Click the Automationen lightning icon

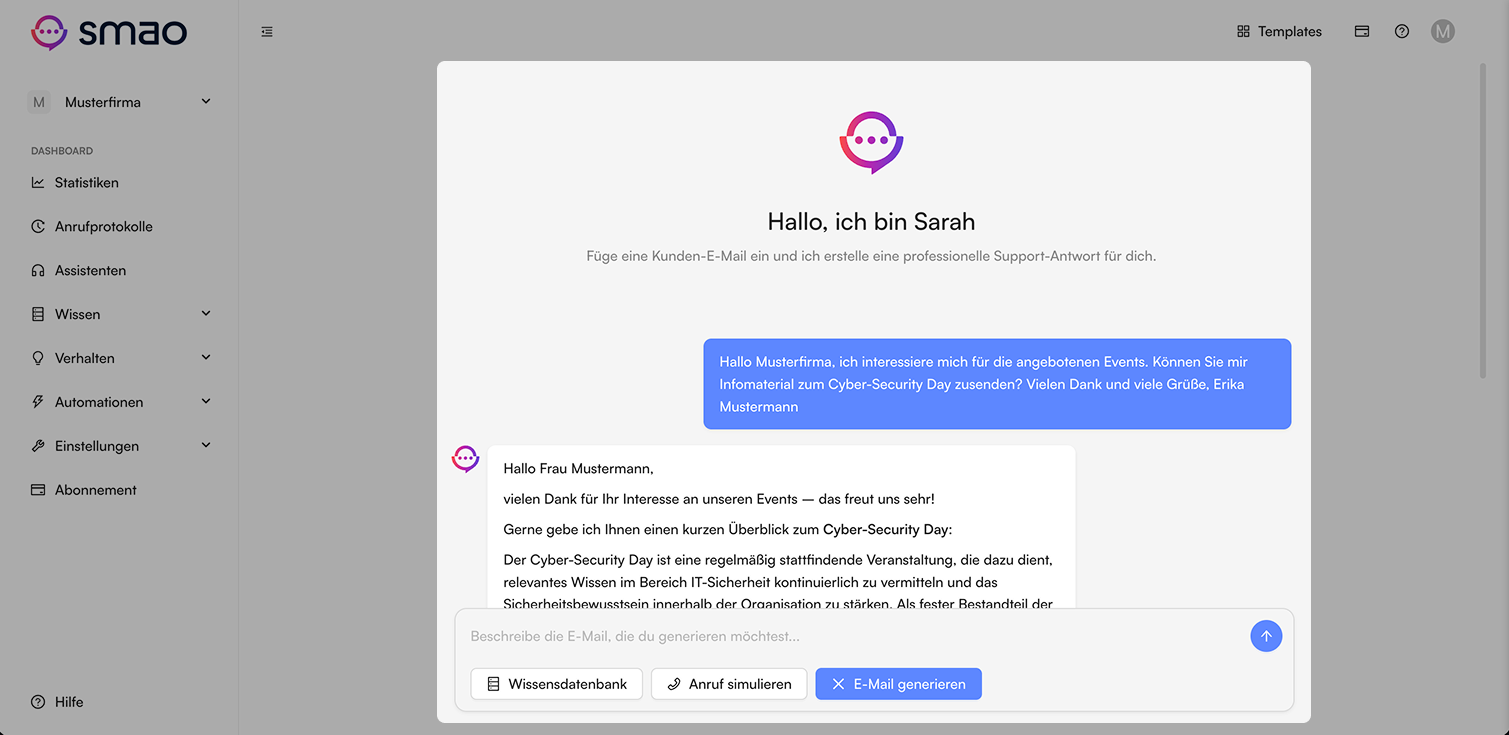coord(38,402)
